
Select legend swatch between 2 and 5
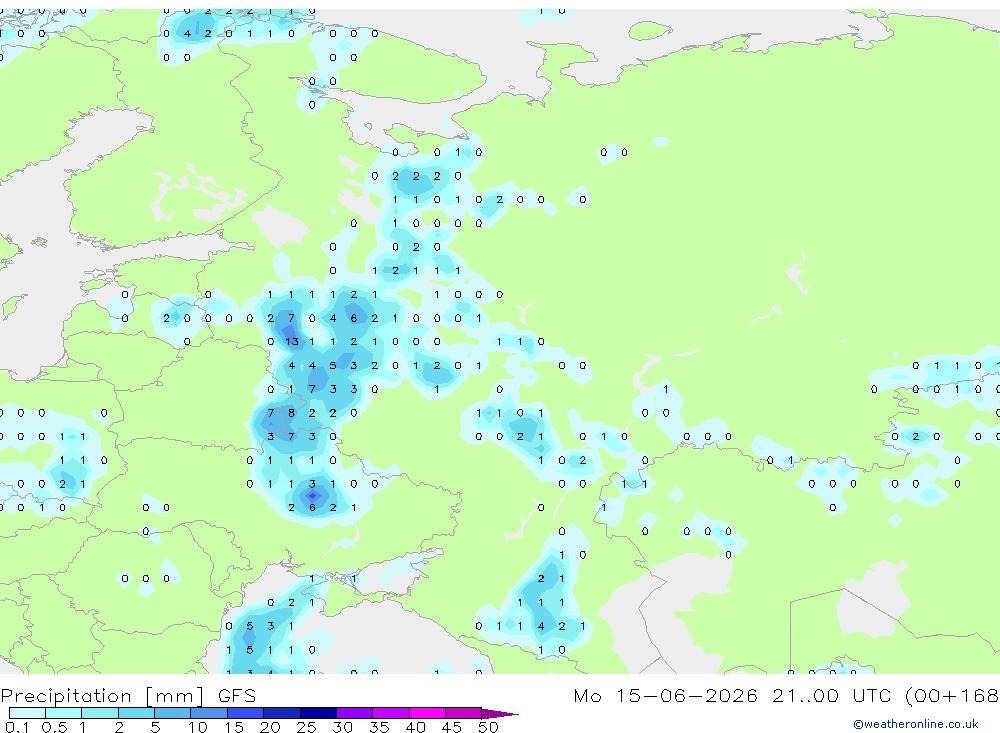pyautogui.click(x=136, y=713)
